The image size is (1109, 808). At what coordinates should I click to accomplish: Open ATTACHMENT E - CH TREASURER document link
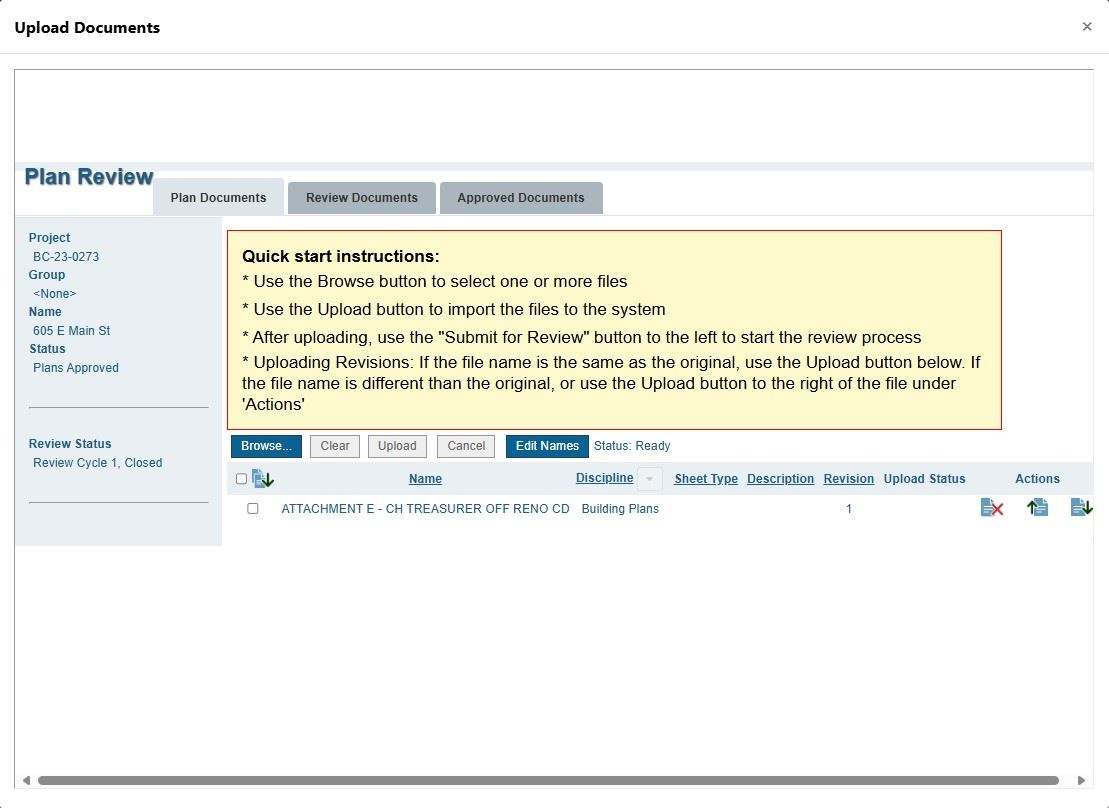(425, 509)
